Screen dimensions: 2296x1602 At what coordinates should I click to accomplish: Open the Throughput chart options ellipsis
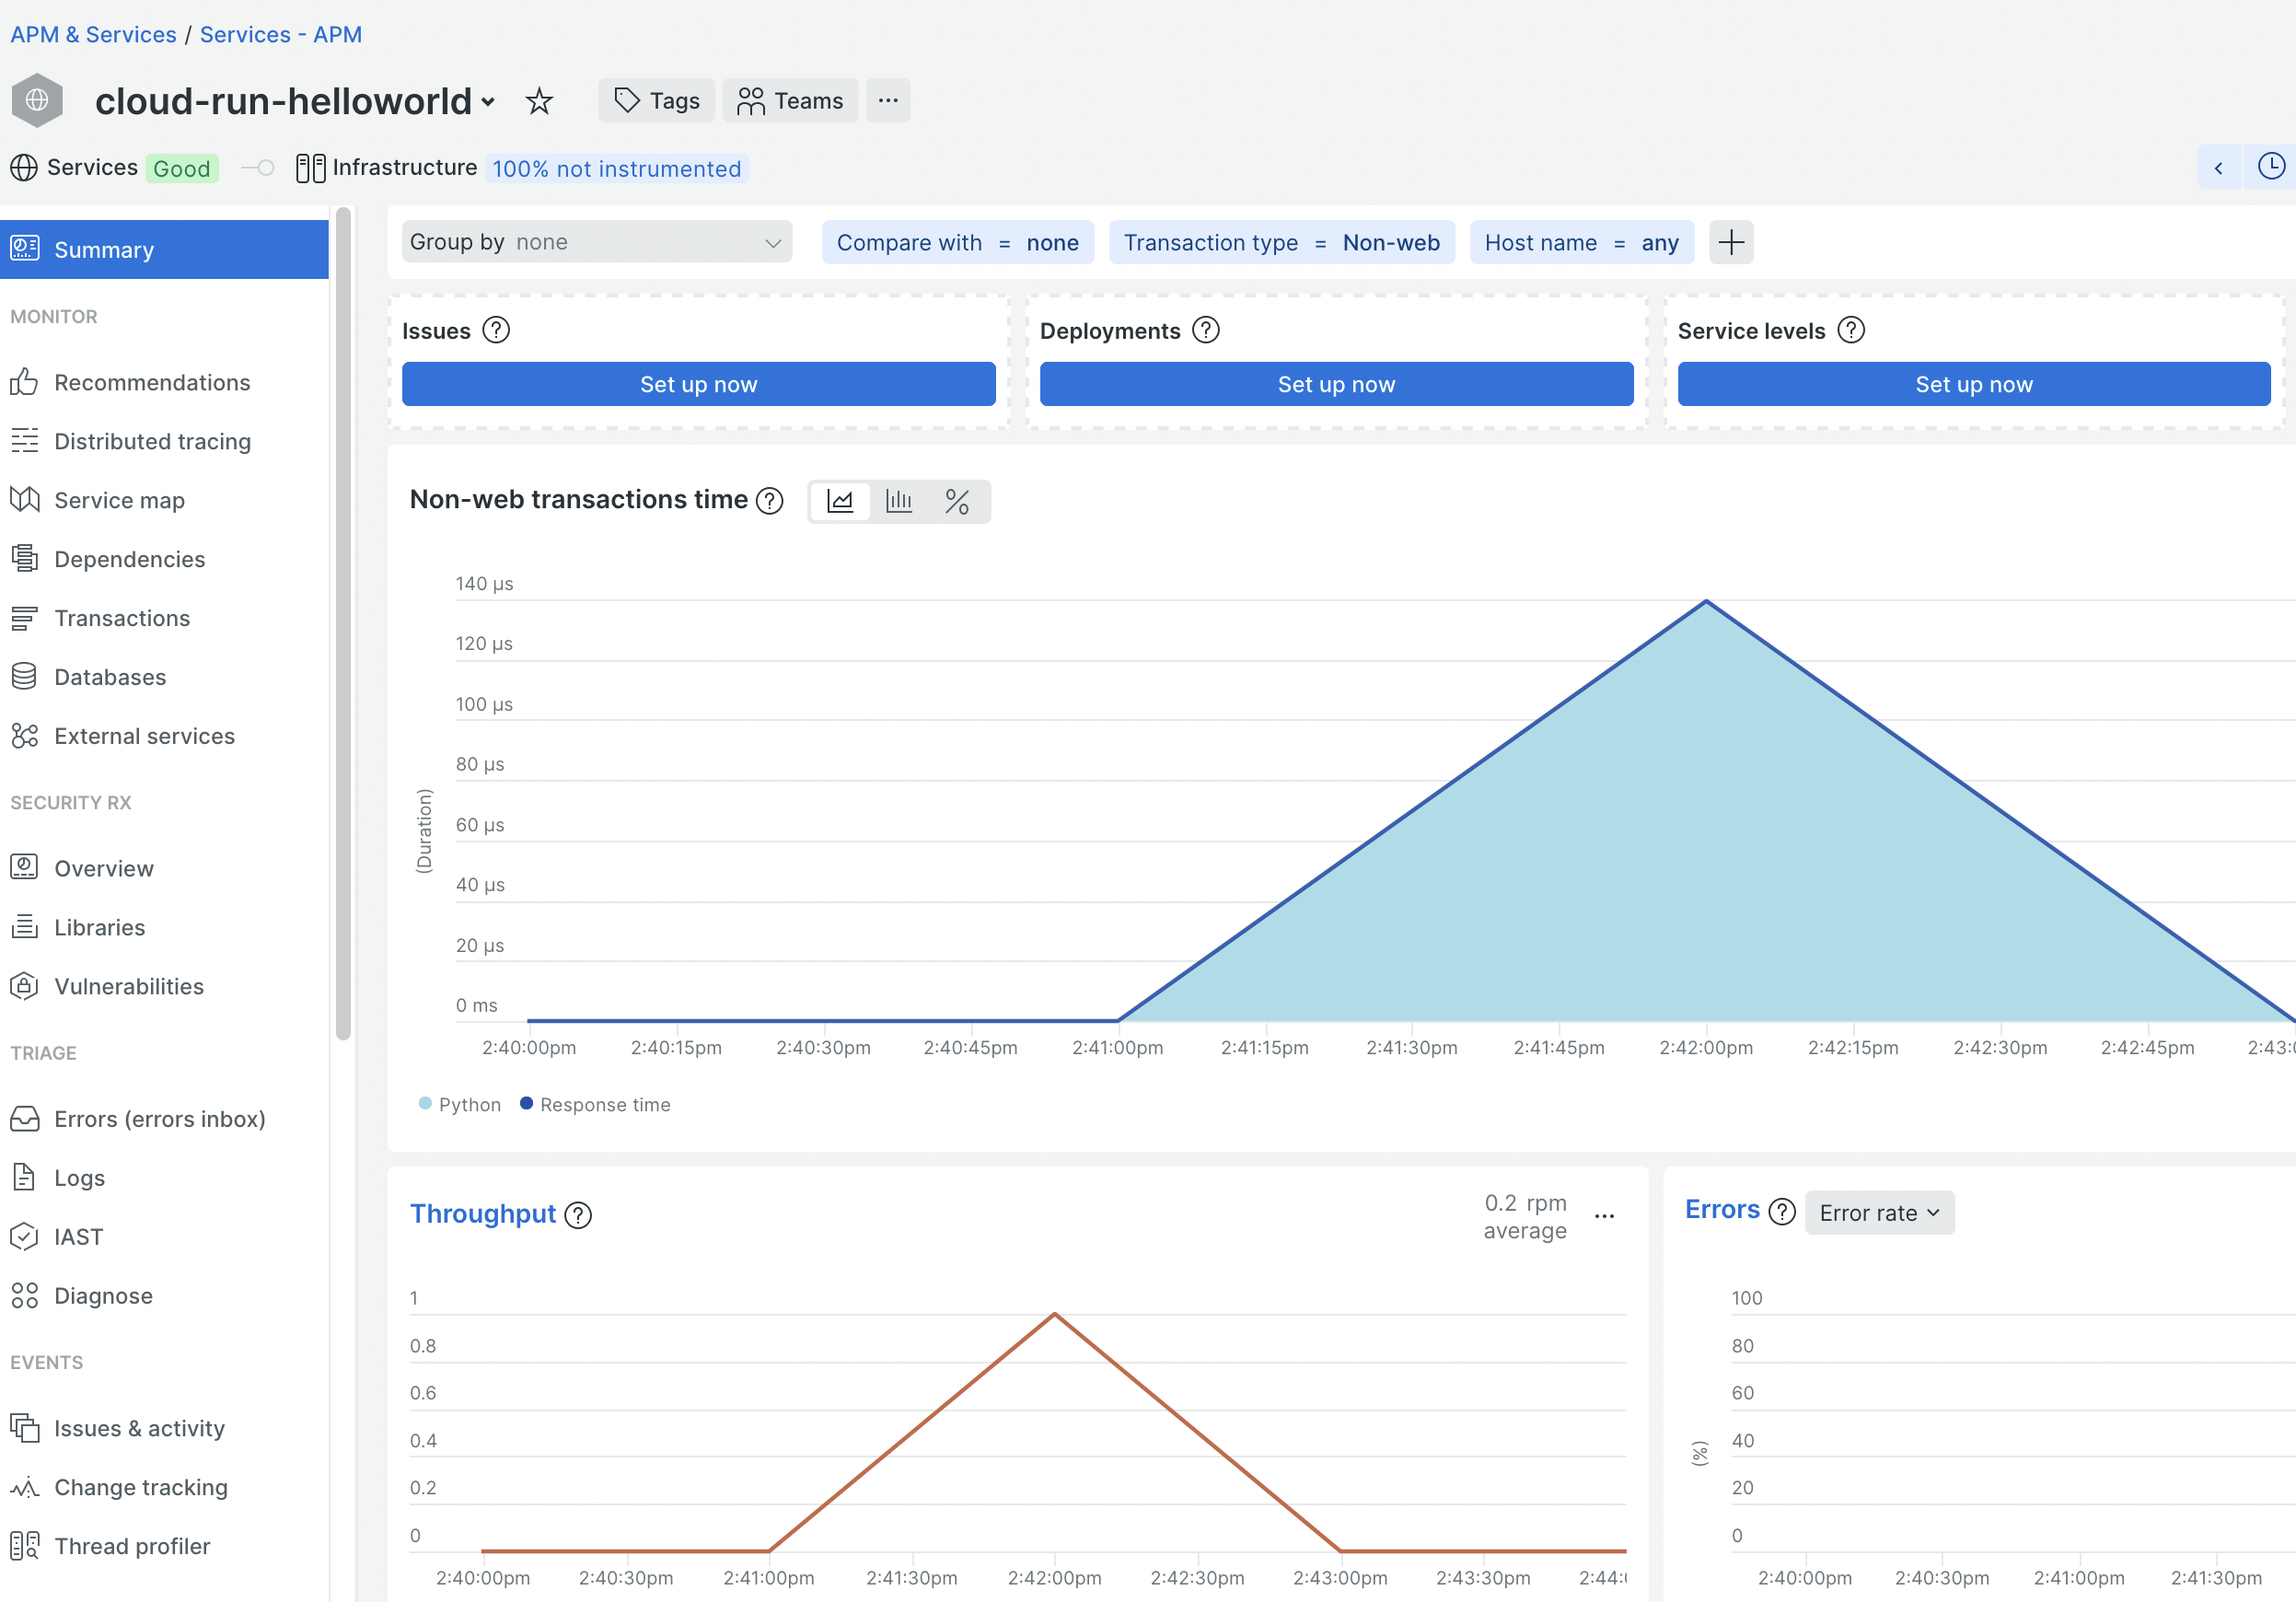click(x=1605, y=1215)
